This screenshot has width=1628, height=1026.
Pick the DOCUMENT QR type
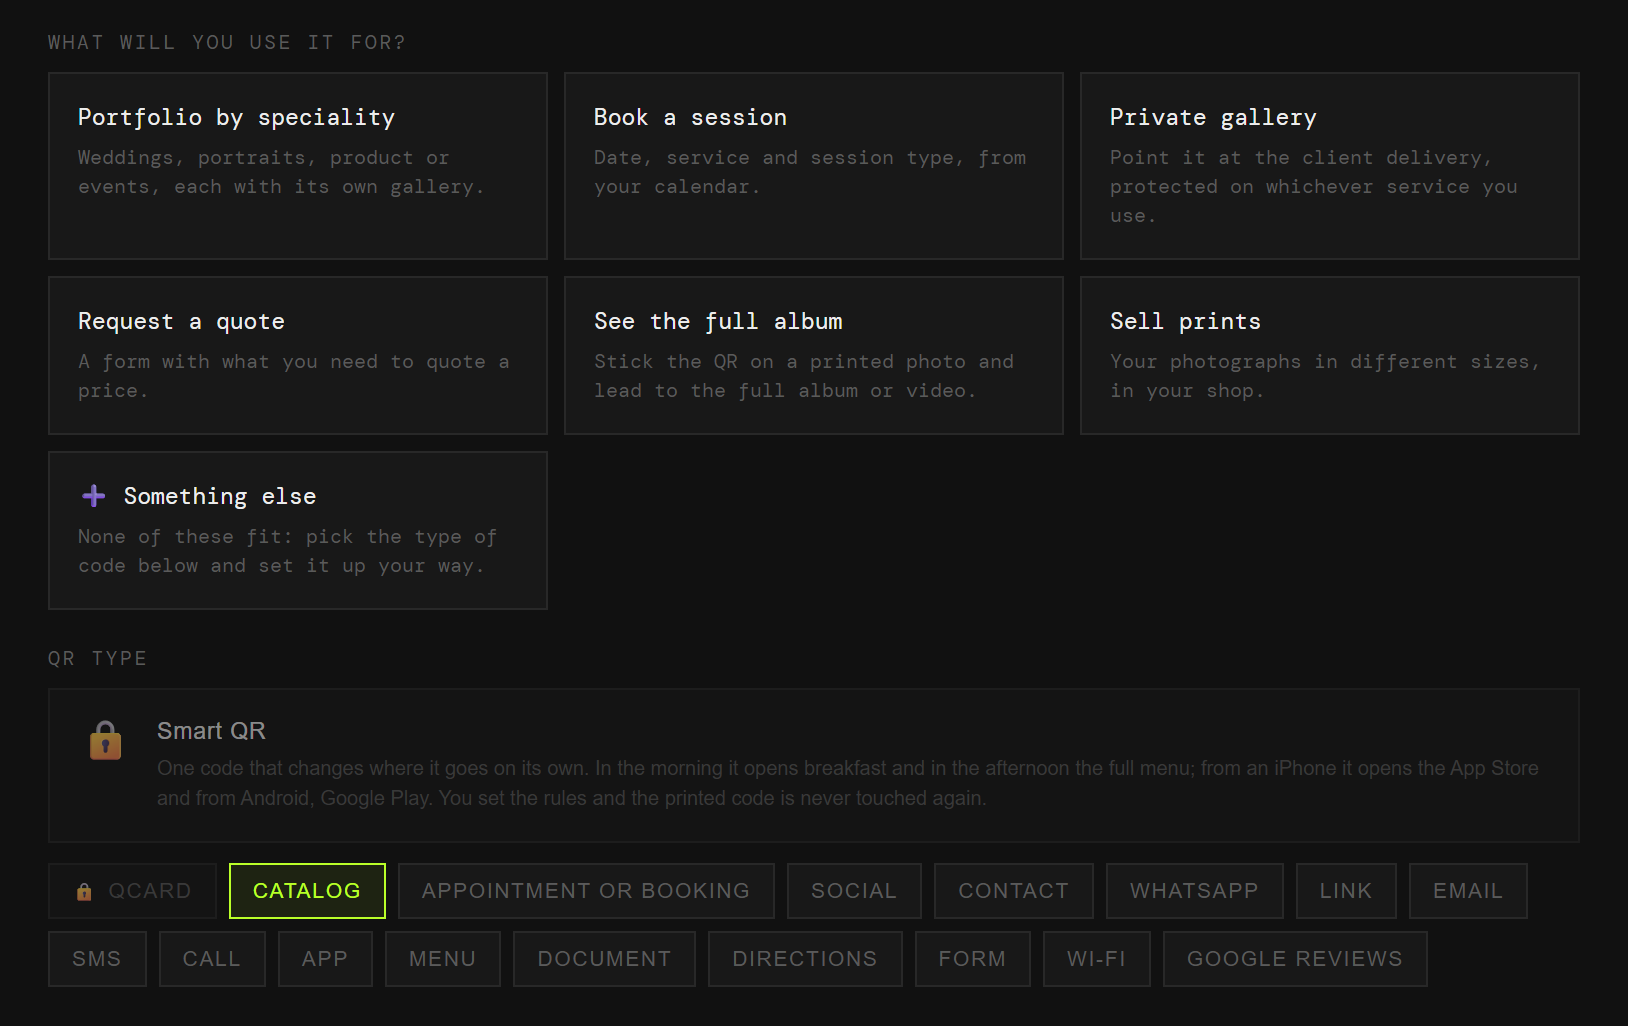pyautogui.click(x=605, y=959)
